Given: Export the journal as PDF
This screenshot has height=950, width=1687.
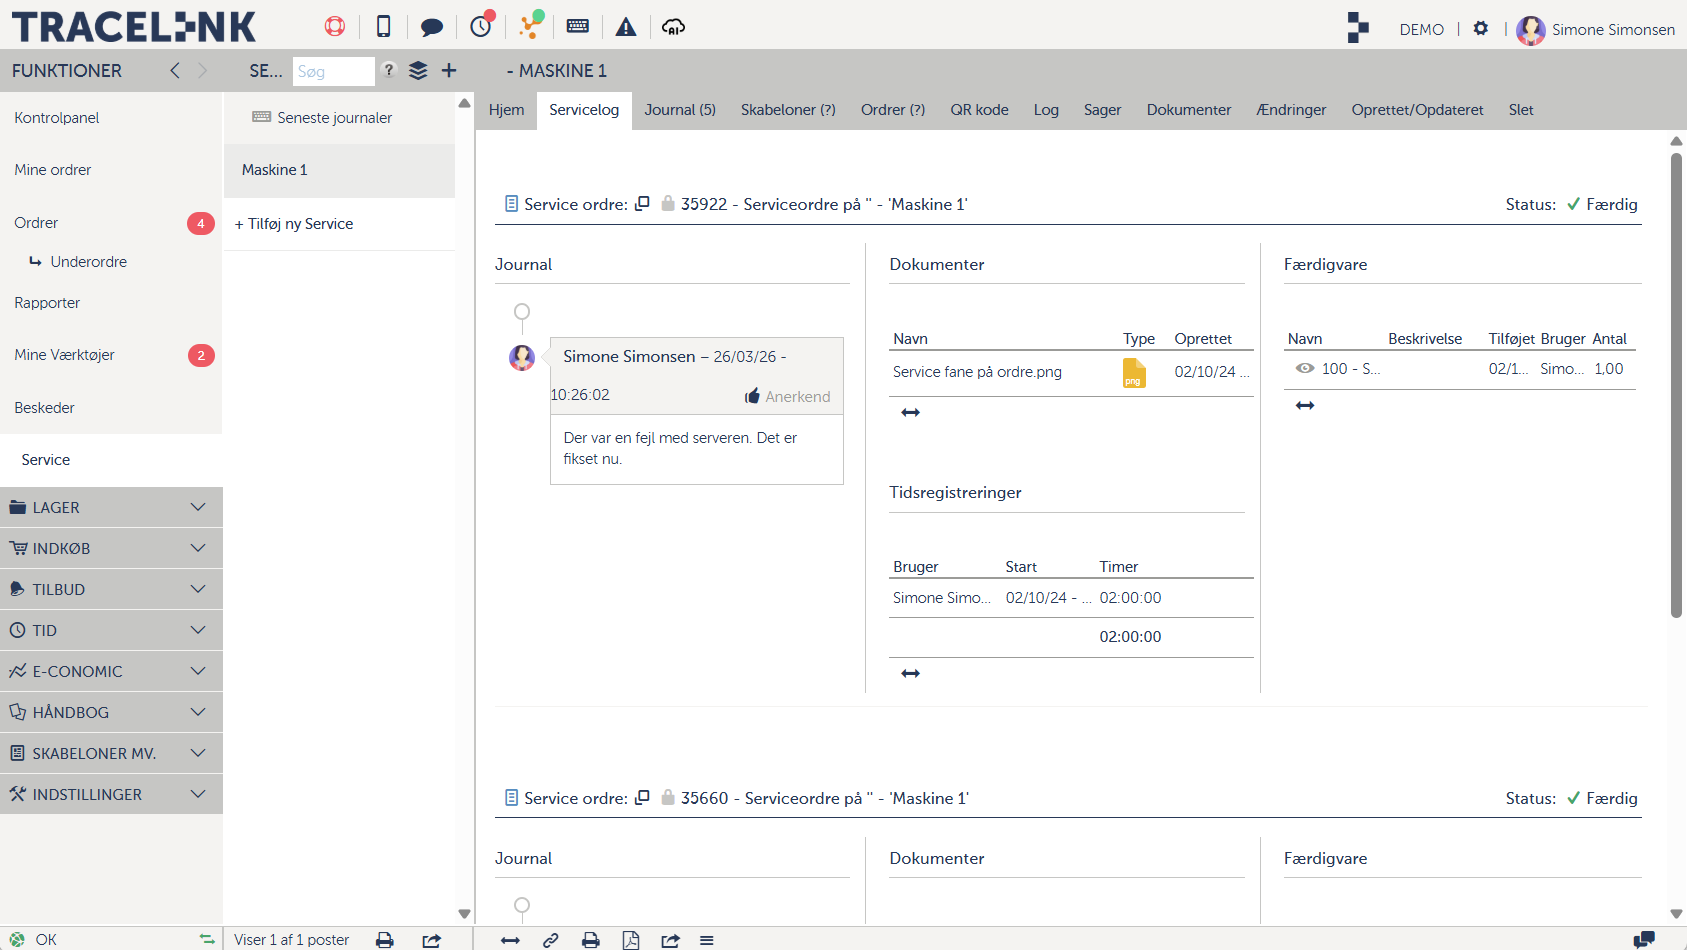Looking at the screenshot, I should (631, 940).
